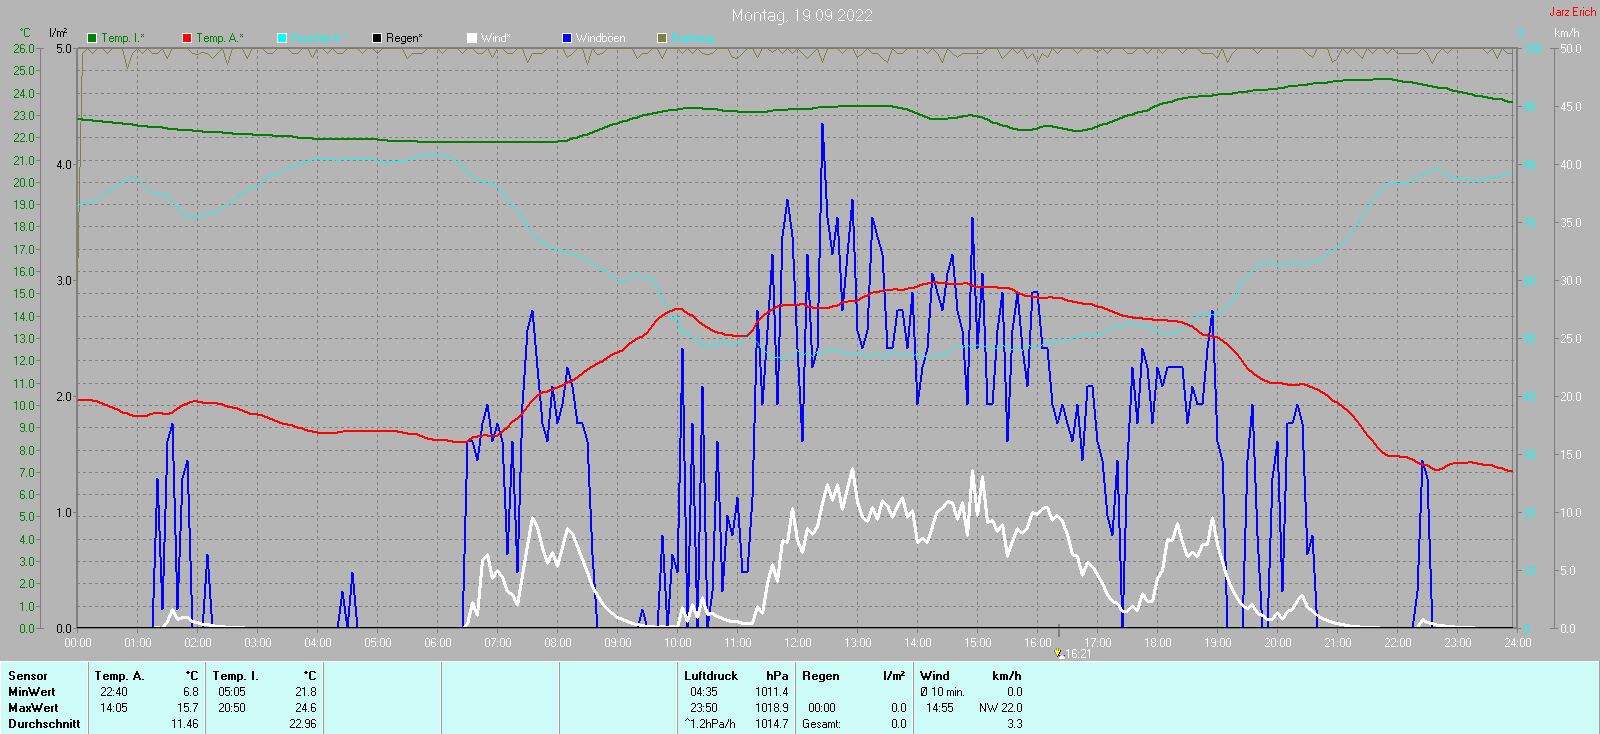
Task: Click the olive Empfang legend square
Action: (662, 38)
